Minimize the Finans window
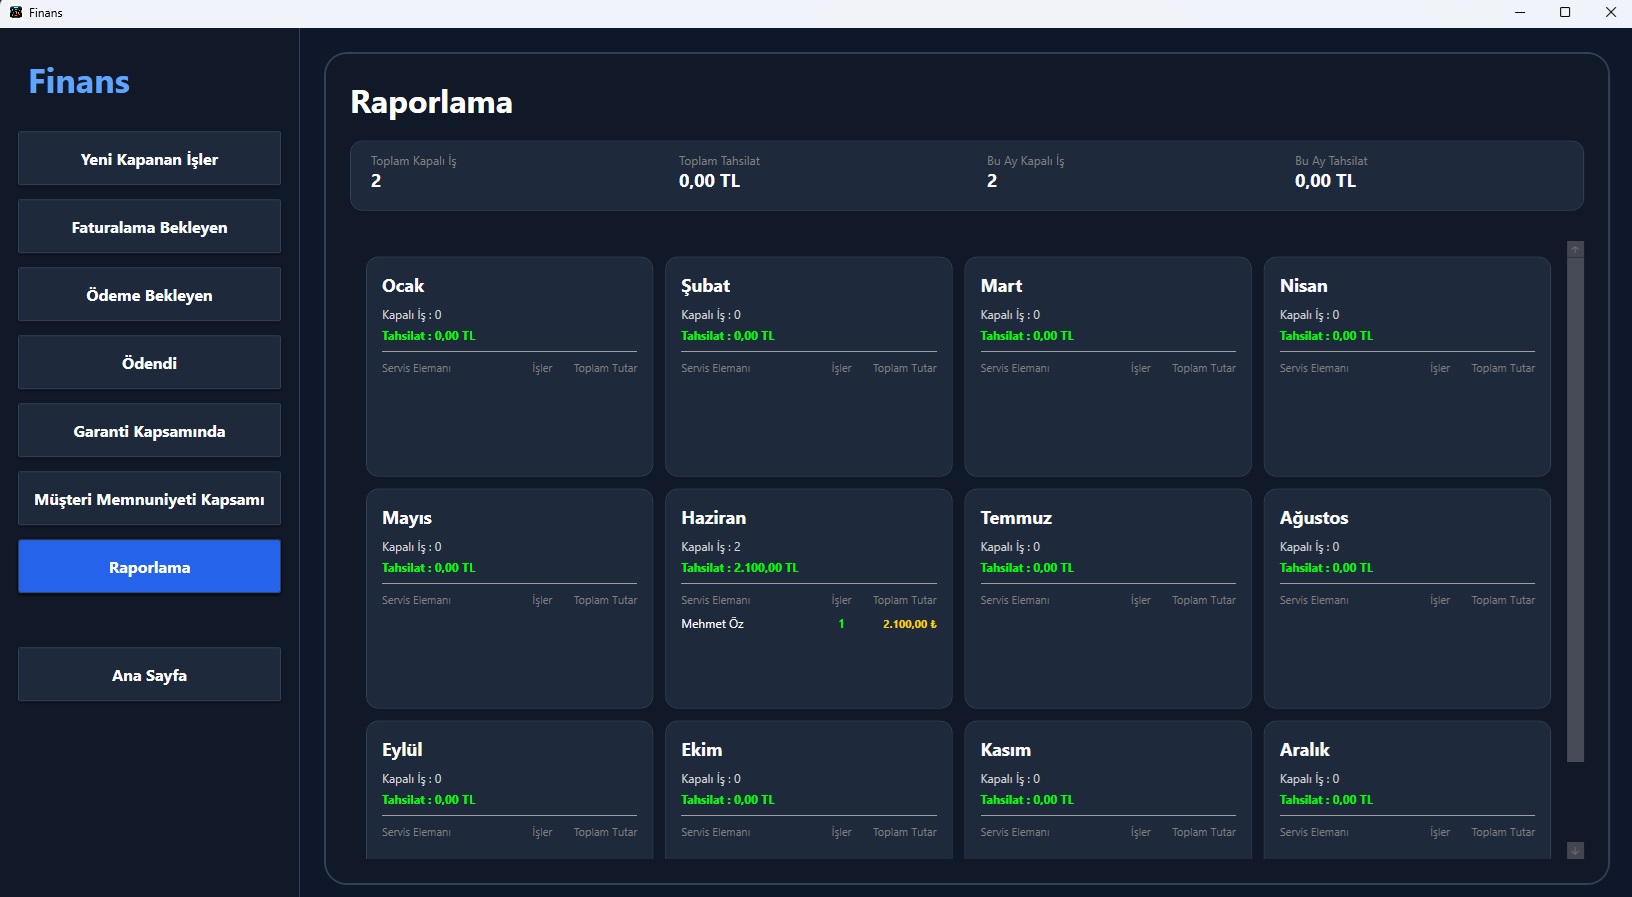This screenshot has height=897, width=1632. 1520,12
